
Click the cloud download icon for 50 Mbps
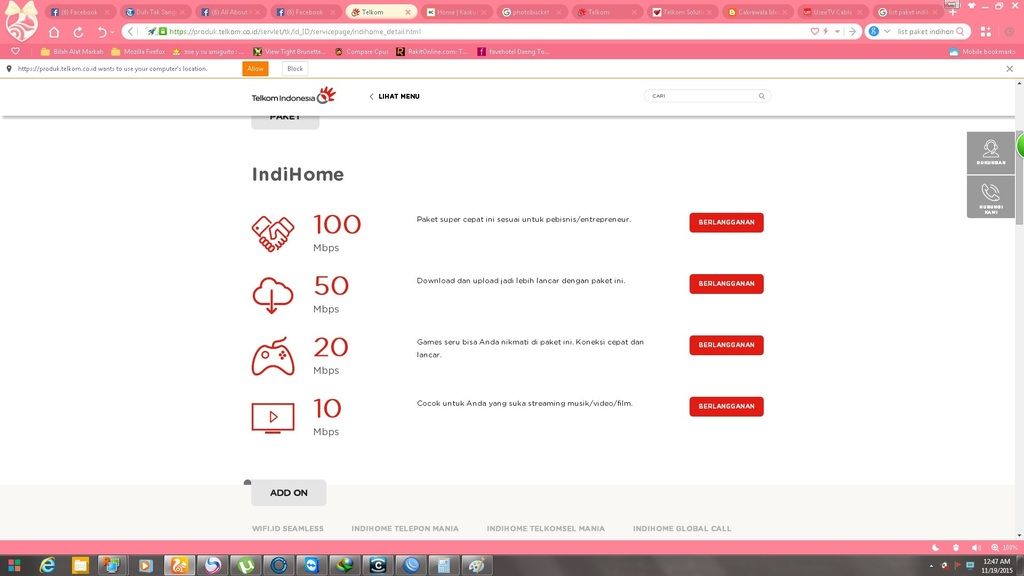coord(273,295)
